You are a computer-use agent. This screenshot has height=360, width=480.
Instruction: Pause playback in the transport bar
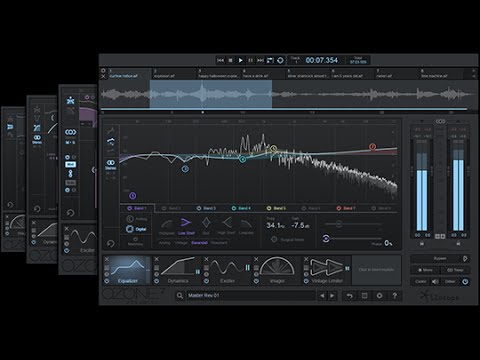pyautogui.click(x=250, y=60)
